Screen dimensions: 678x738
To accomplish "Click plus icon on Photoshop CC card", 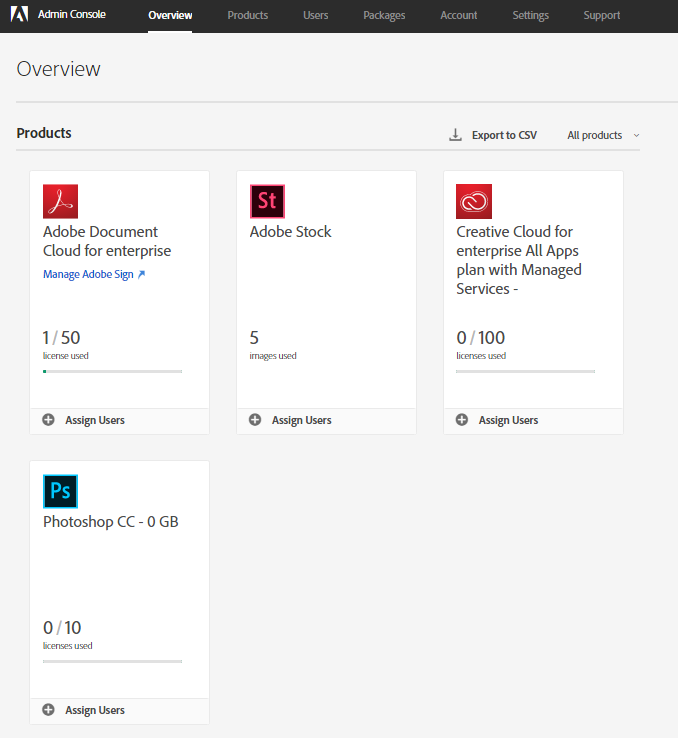I will pos(48,710).
